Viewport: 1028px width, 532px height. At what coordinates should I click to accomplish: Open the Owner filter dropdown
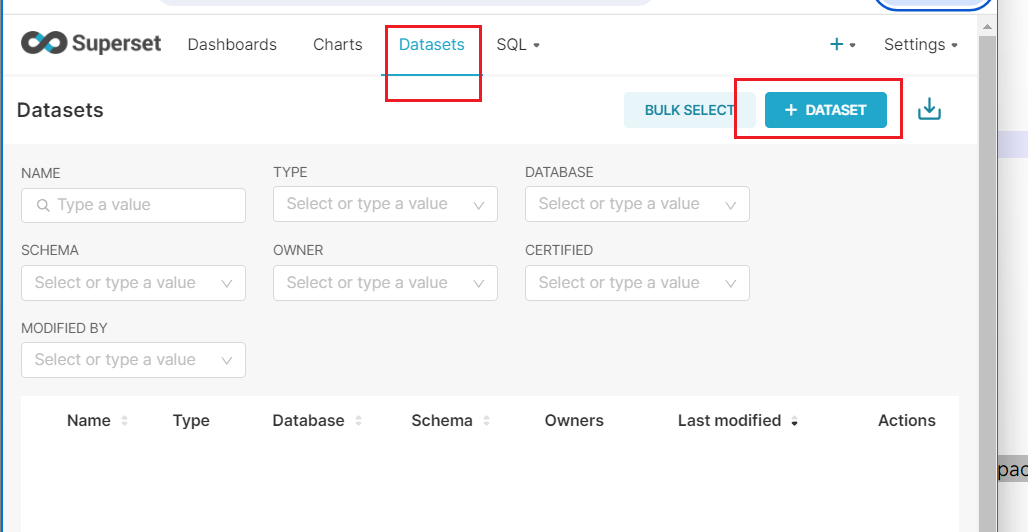coord(385,283)
